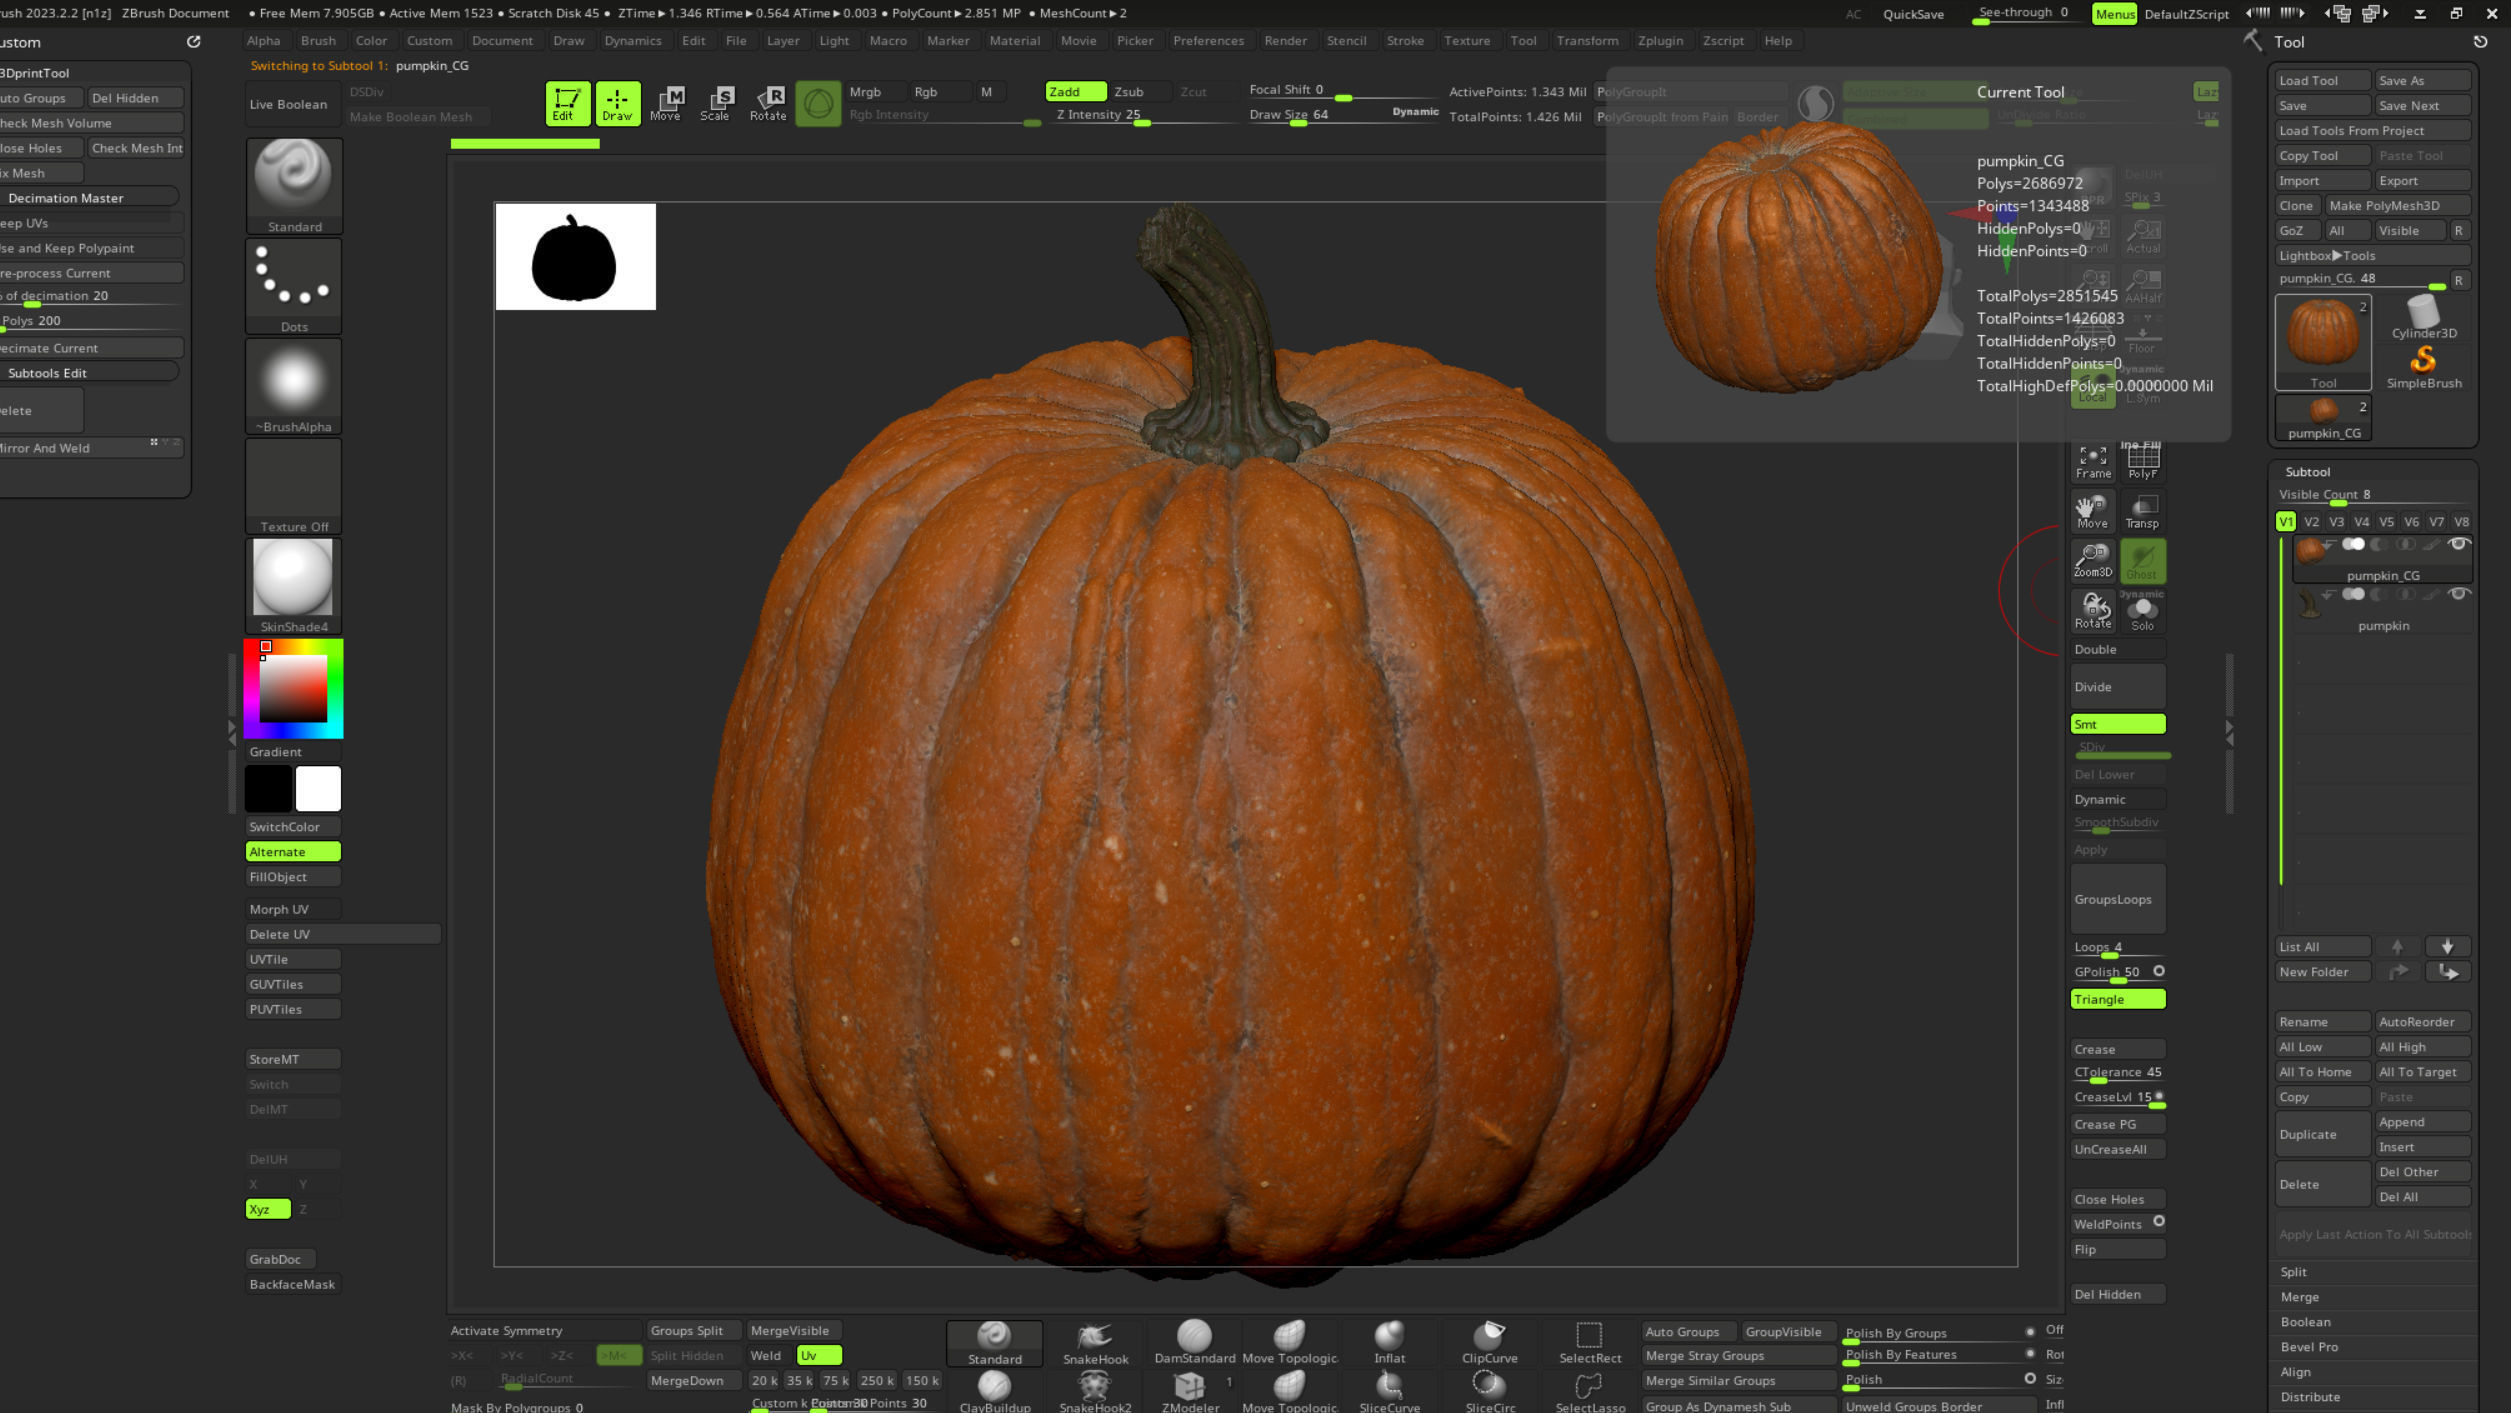Screen dimensions: 2511x1413
Task: Activate Draw mode button
Action: click(x=617, y=103)
